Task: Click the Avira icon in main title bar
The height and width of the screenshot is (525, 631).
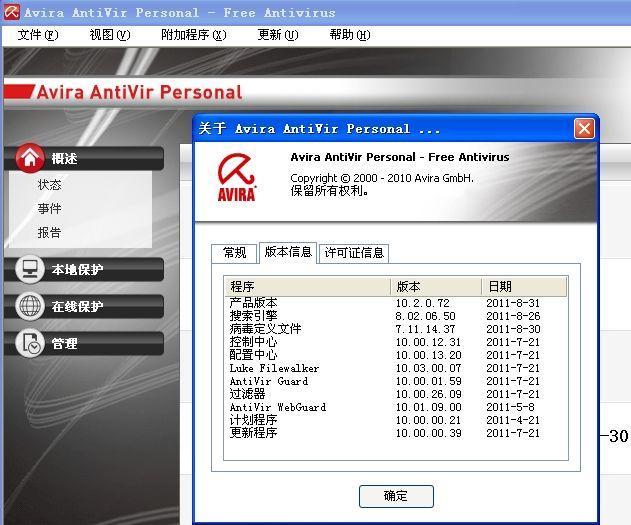Action: click(11, 13)
